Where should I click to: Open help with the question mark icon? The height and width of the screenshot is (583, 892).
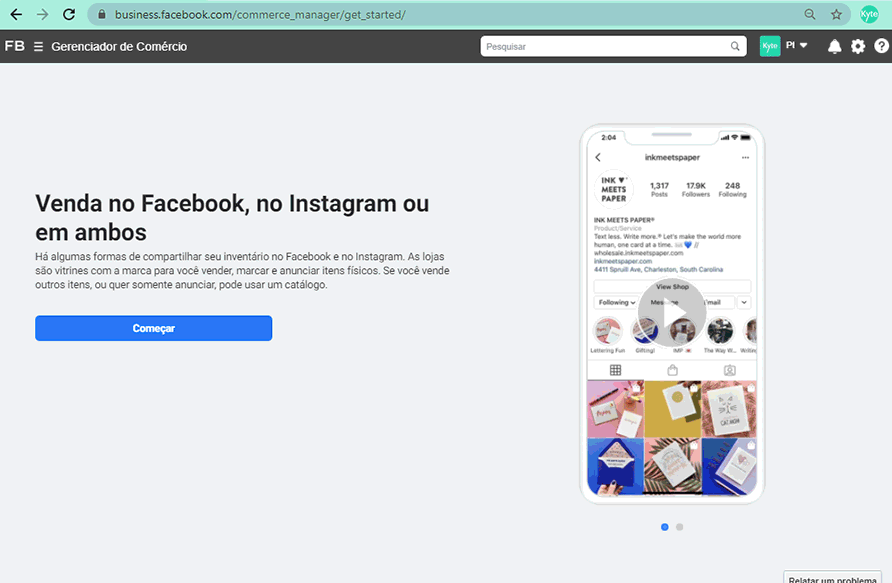tap(881, 46)
